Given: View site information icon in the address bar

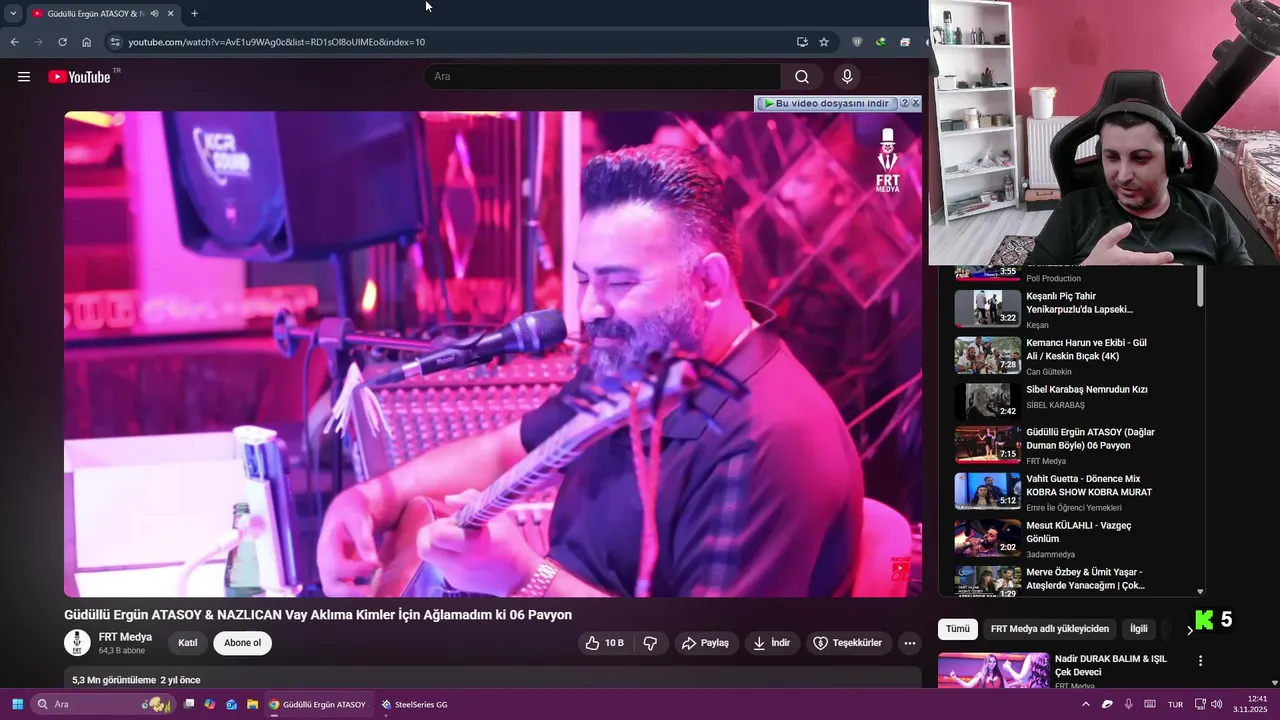Looking at the screenshot, I should (x=115, y=42).
